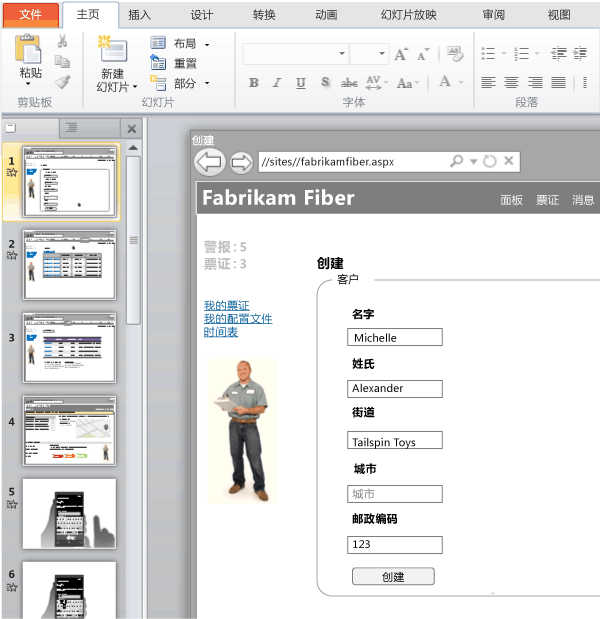Click the bullet list icon
Viewport: 600px width, 619px height.
488,53
